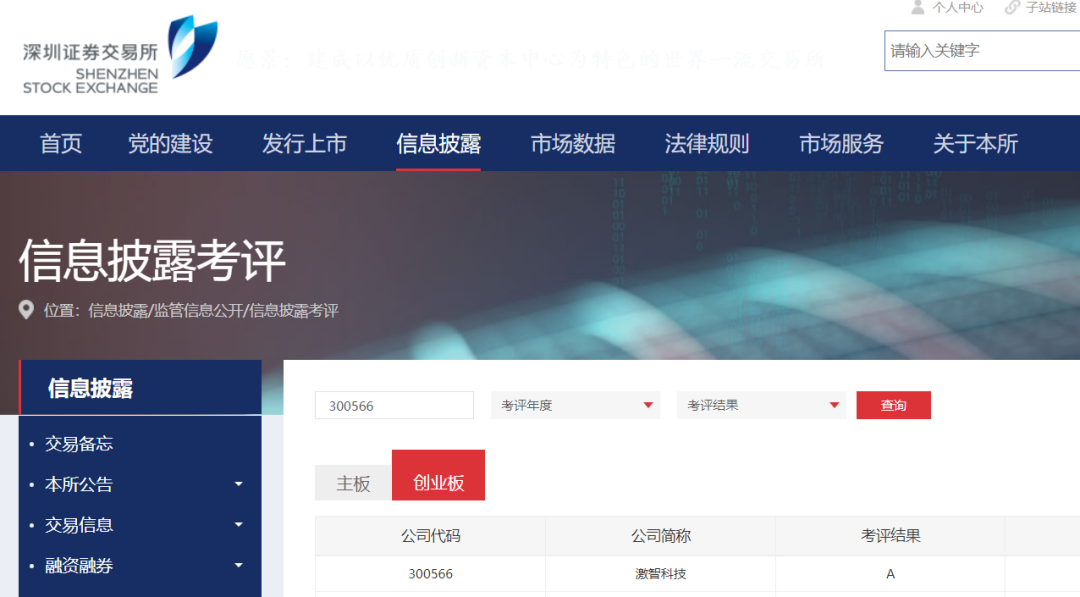Click the 个人中心 user icon
The width and height of the screenshot is (1080, 597).
tap(918, 8)
